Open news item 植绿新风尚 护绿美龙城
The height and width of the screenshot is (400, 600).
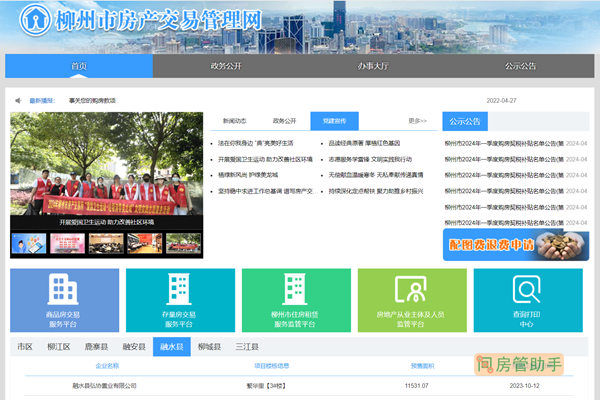[248, 175]
